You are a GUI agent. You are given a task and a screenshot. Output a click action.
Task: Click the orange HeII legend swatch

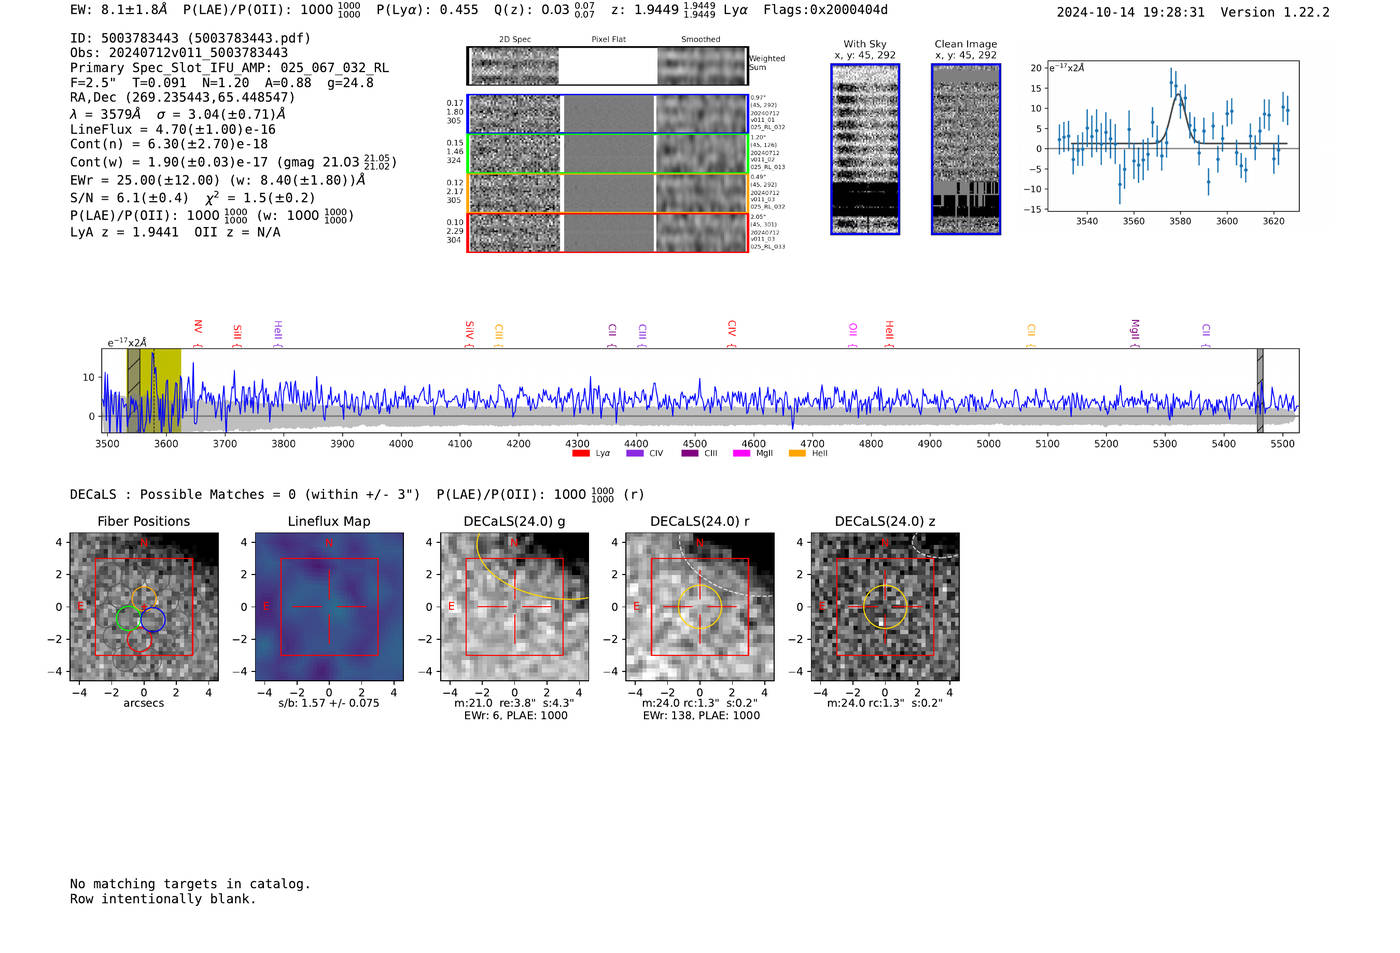(x=797, y=453)
